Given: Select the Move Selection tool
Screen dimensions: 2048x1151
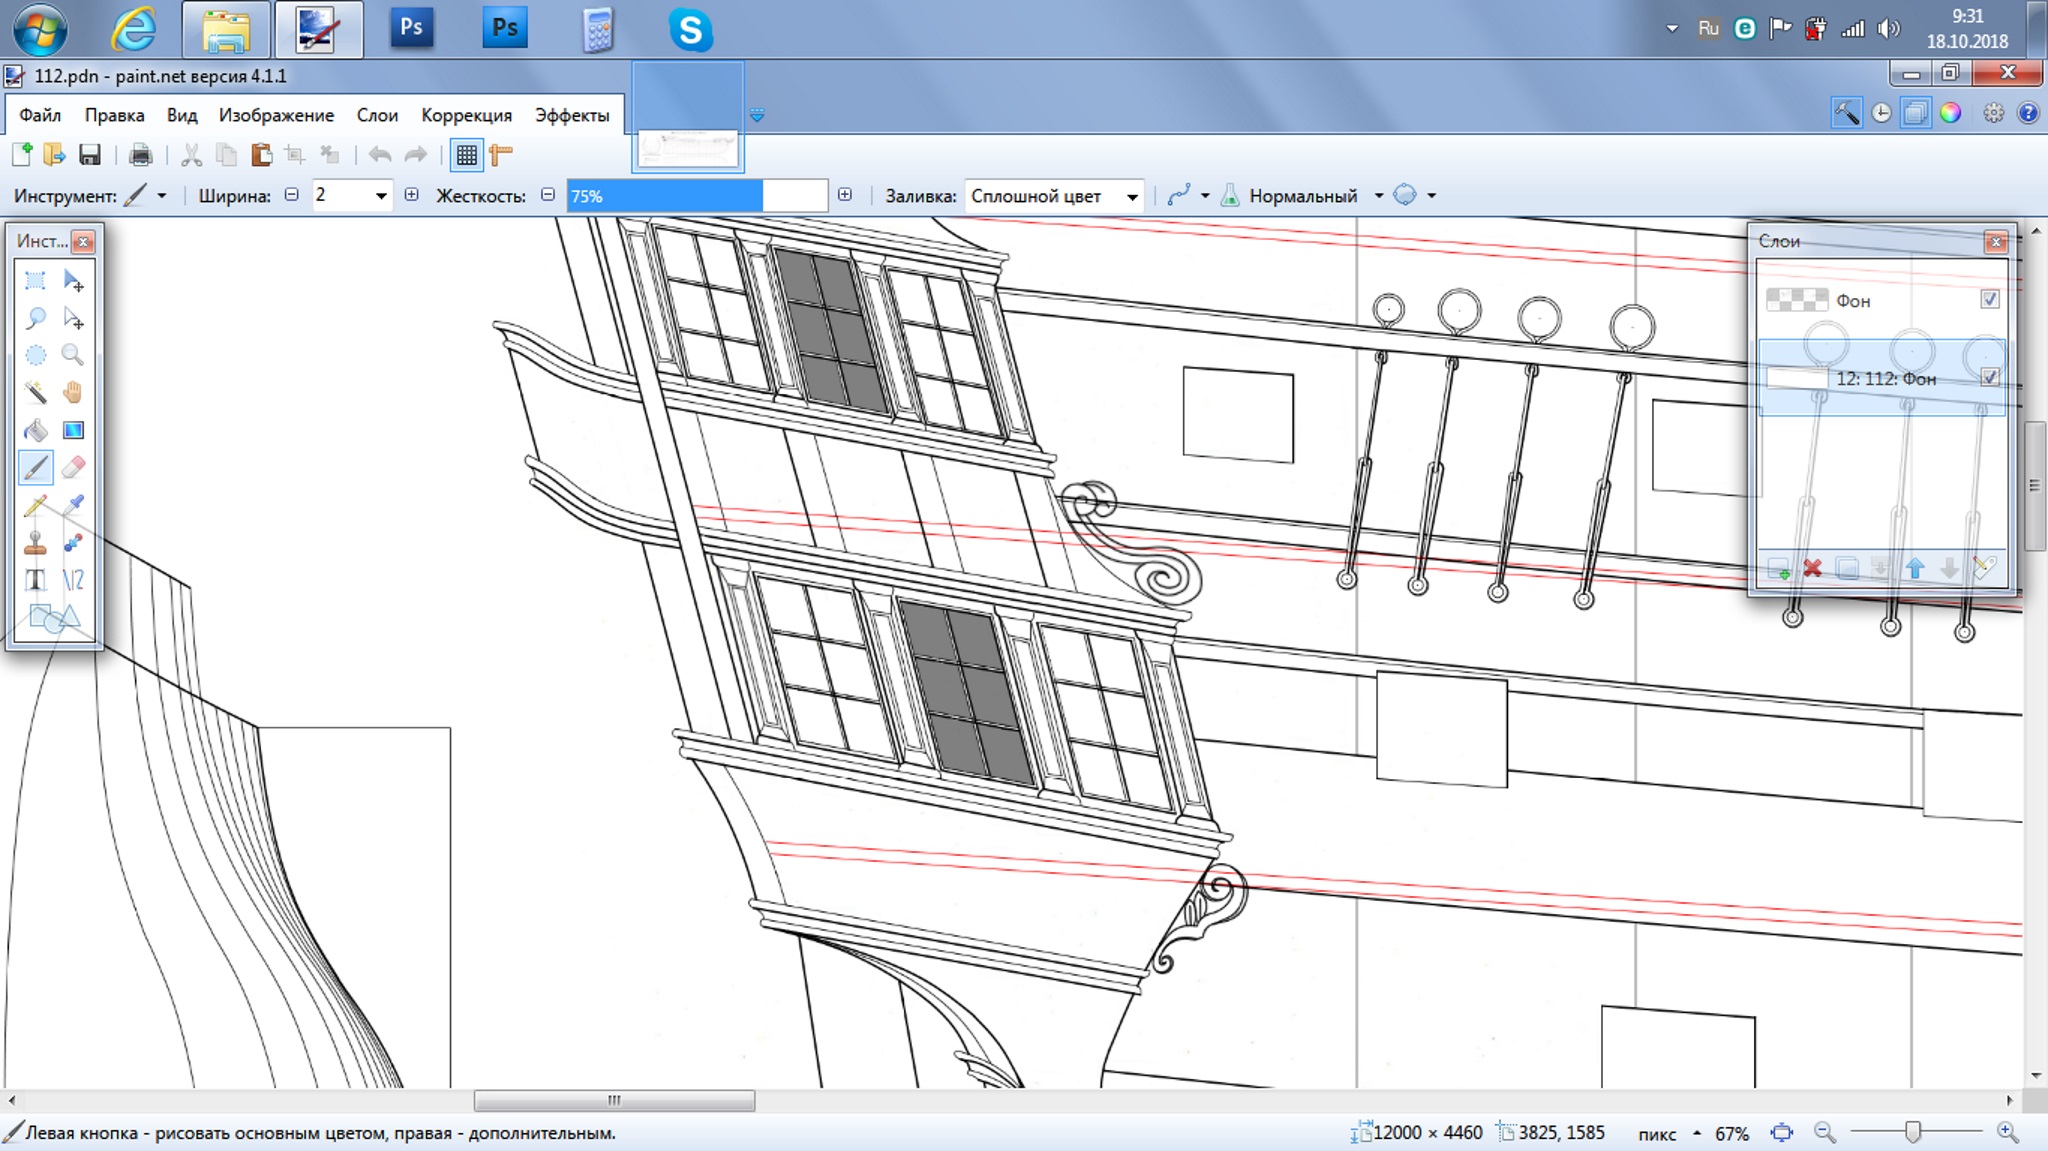Looking at the screenshot, I should coord(73,318).
